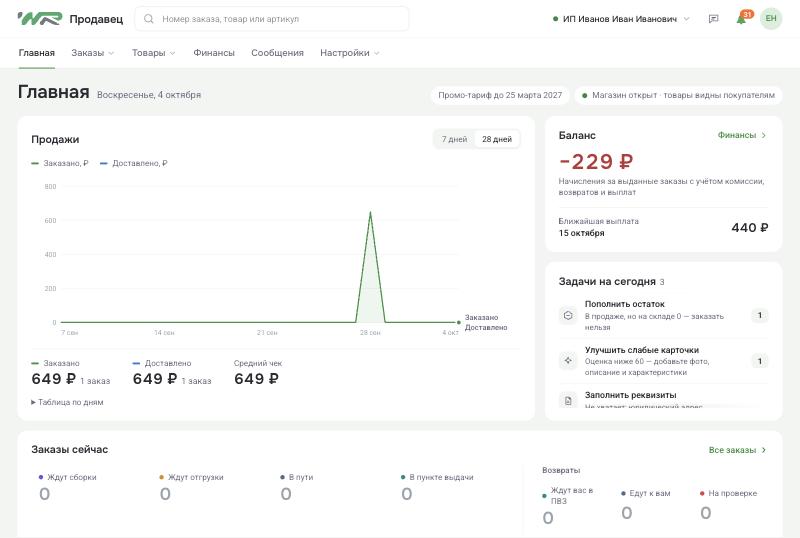This screenshot has width=800, height=538.
Task: Click the Ждут сборки order counter
Action: click(68, 486)
